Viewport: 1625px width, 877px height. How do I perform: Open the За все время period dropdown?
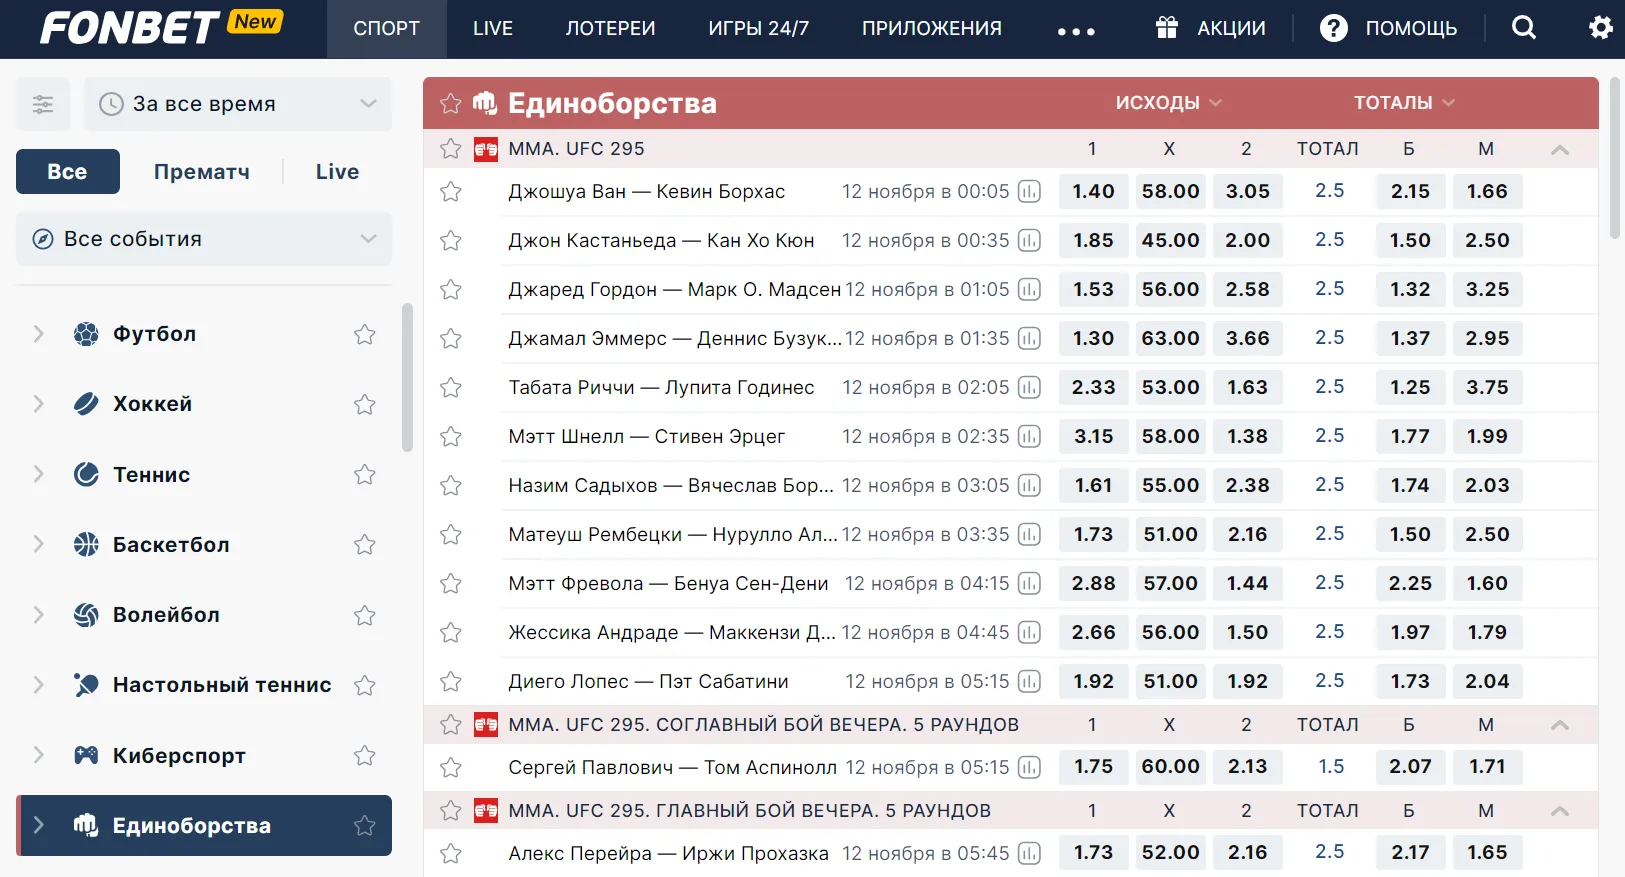(x=238, y=104)
